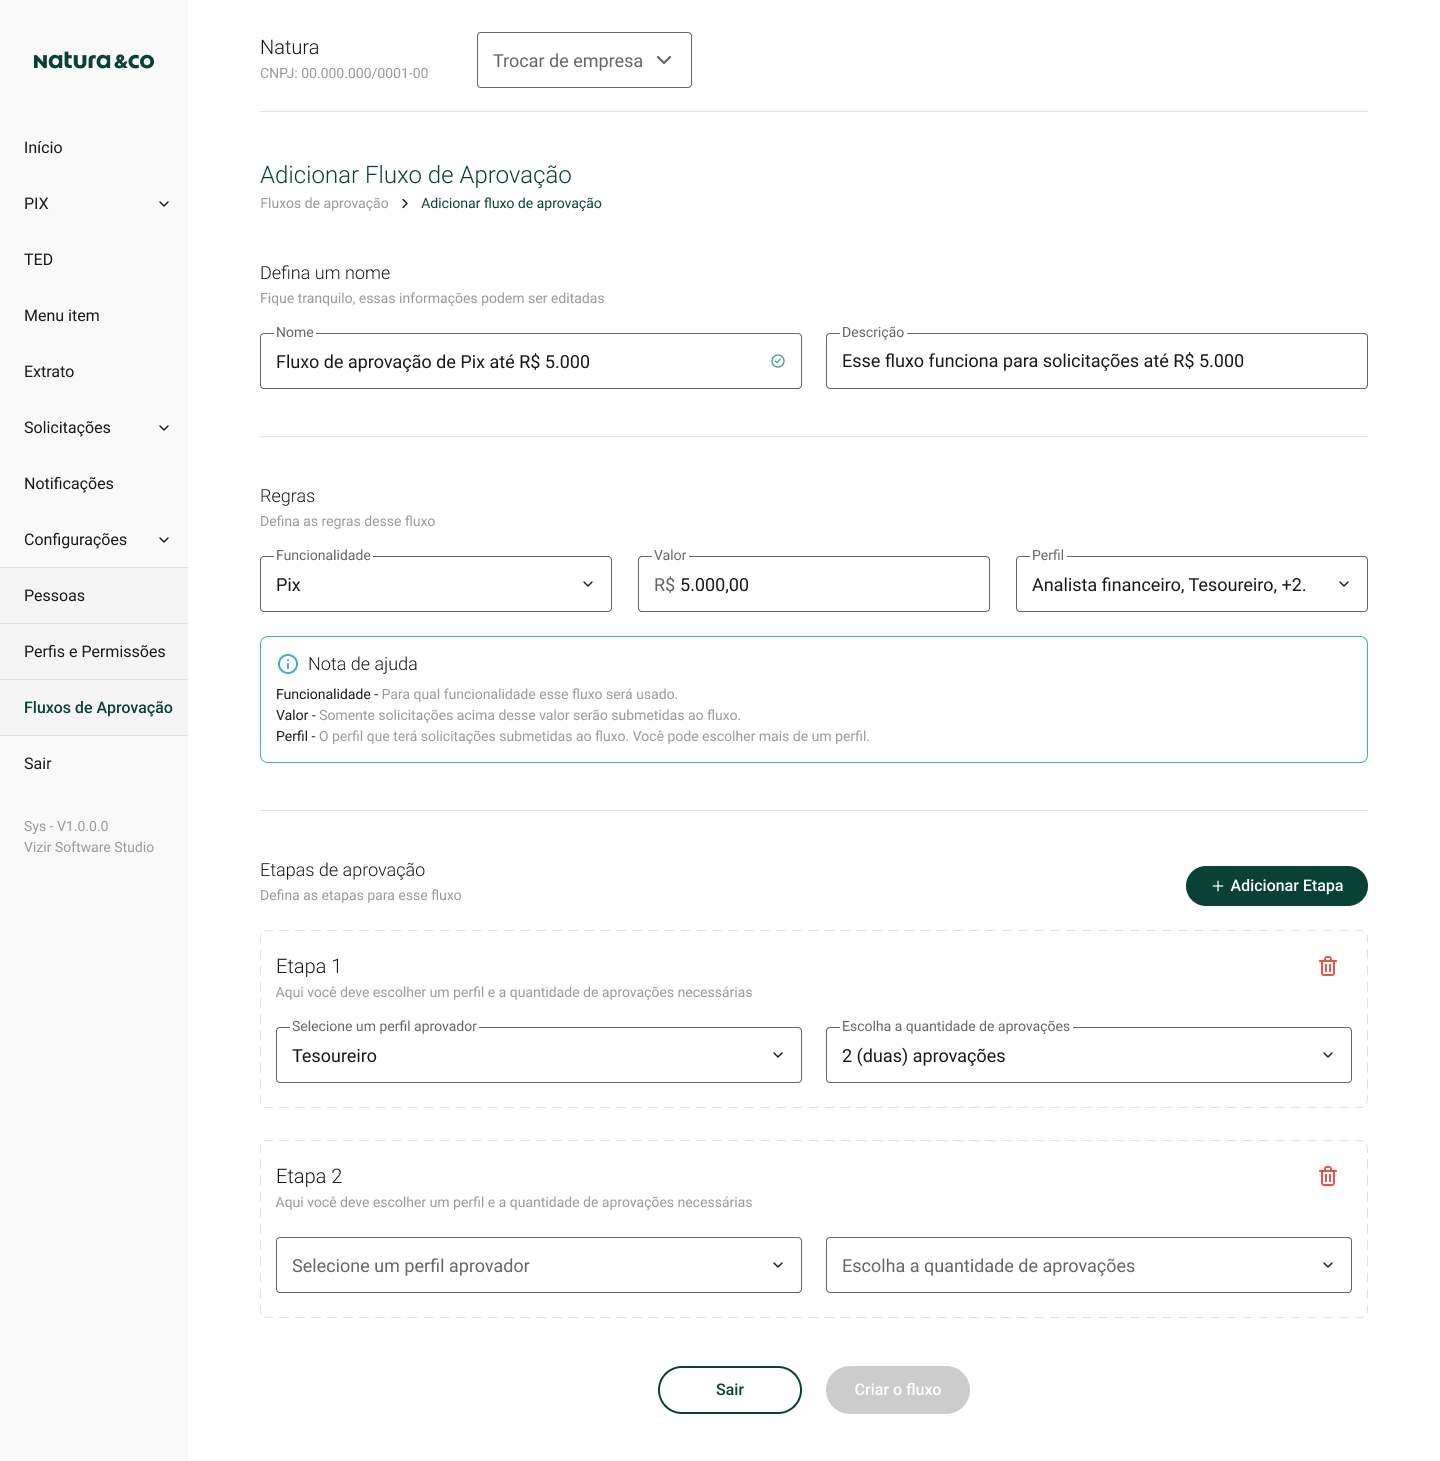Click the info icon in Nota de ajuda
1440x1461 pixels.
pyautogui.click(x=289, y=663)
